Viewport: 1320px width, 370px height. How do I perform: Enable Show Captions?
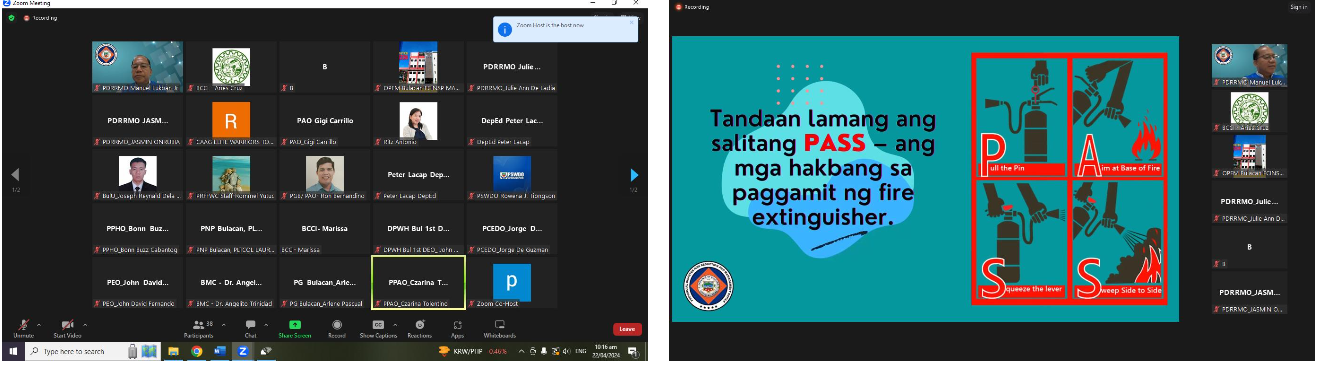pos(379,328)
